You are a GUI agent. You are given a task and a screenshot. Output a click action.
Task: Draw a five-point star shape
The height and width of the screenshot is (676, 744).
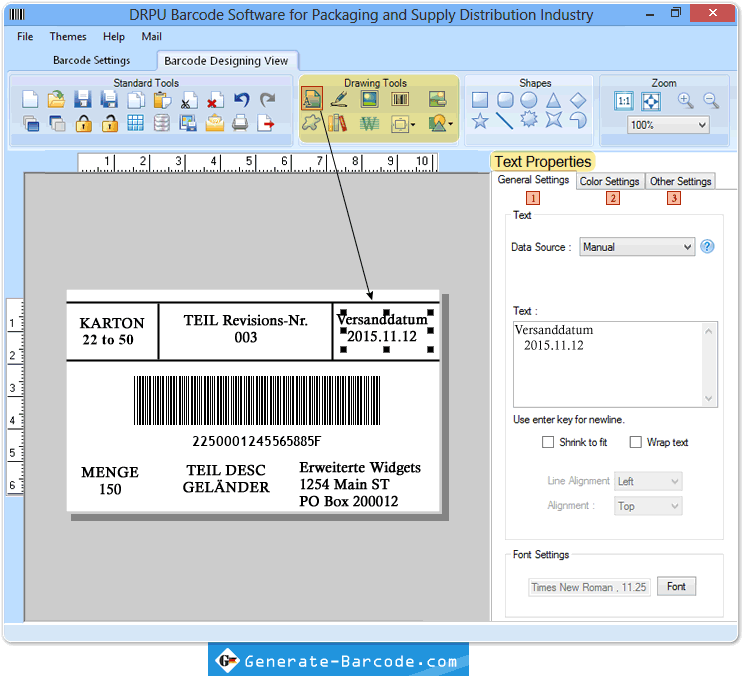pyautogui.click(x=480, y=120)
